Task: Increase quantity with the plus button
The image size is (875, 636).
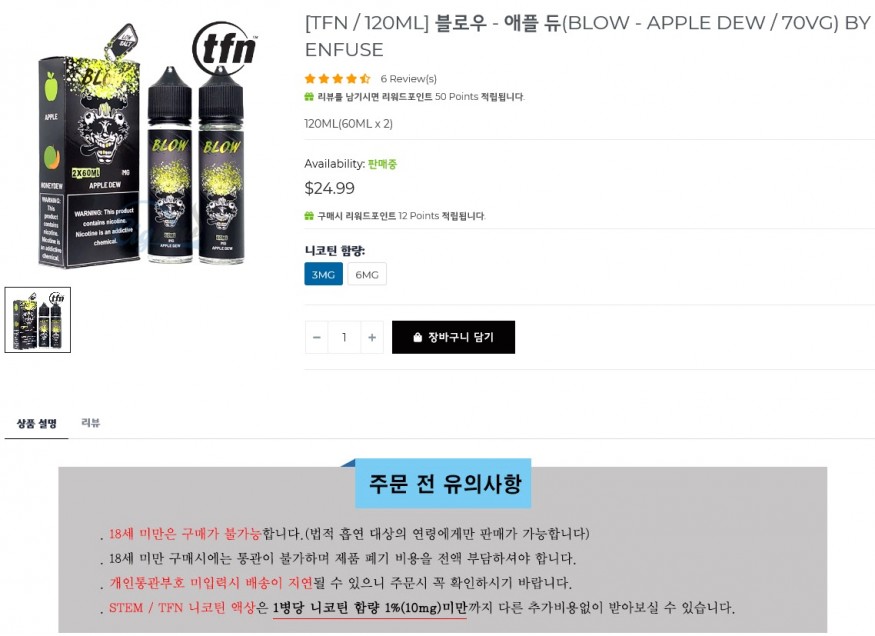Action: click(x=372, y=338)
